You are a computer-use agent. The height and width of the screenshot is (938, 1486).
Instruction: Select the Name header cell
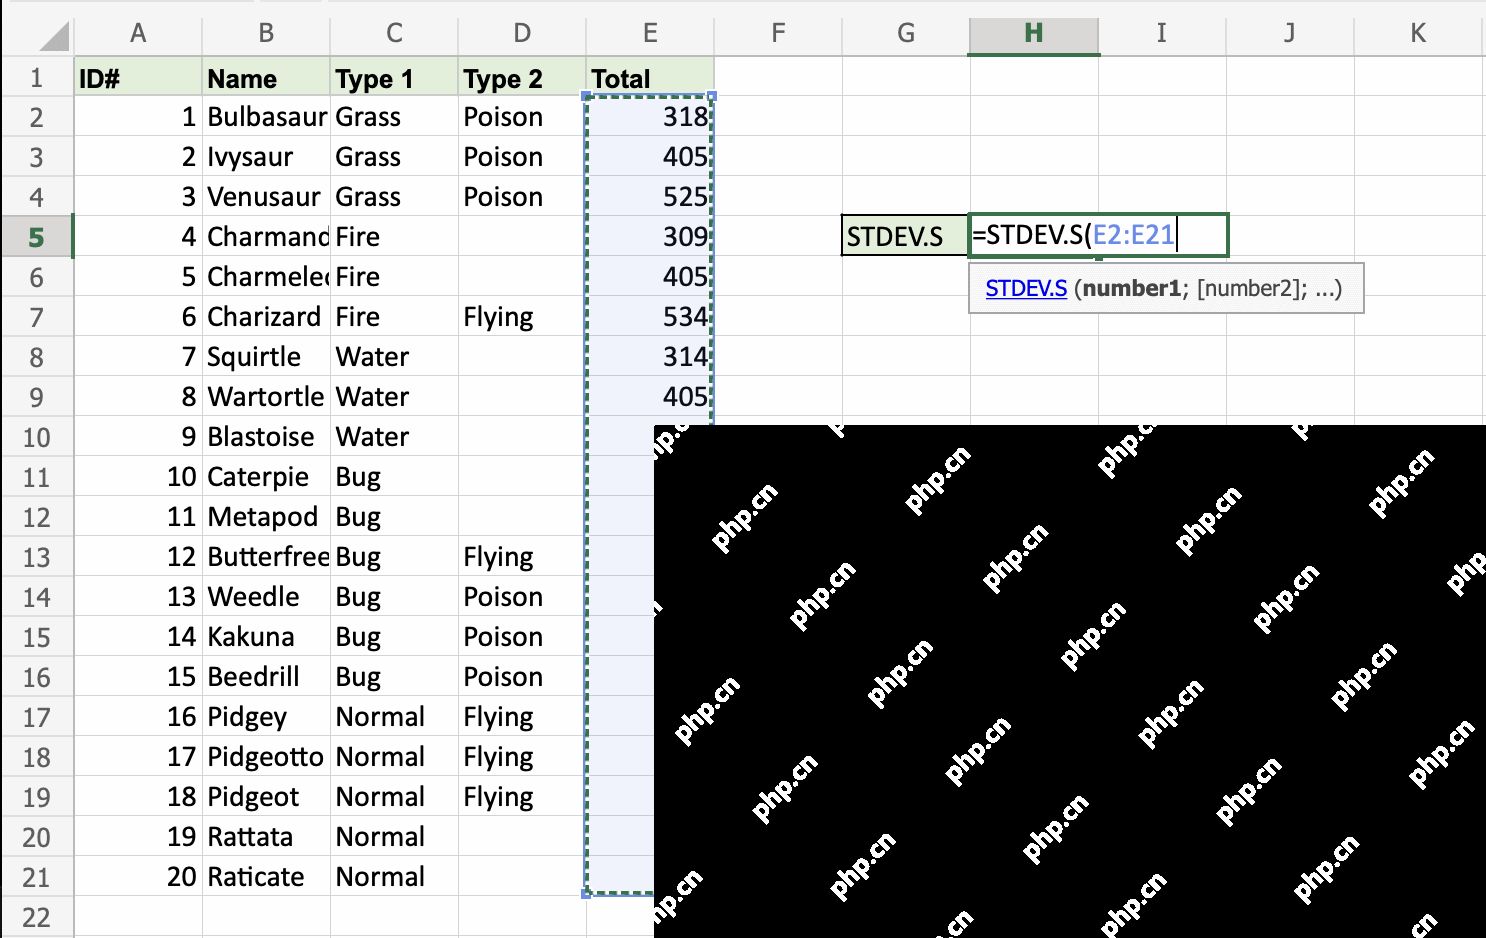coord(266,77)
